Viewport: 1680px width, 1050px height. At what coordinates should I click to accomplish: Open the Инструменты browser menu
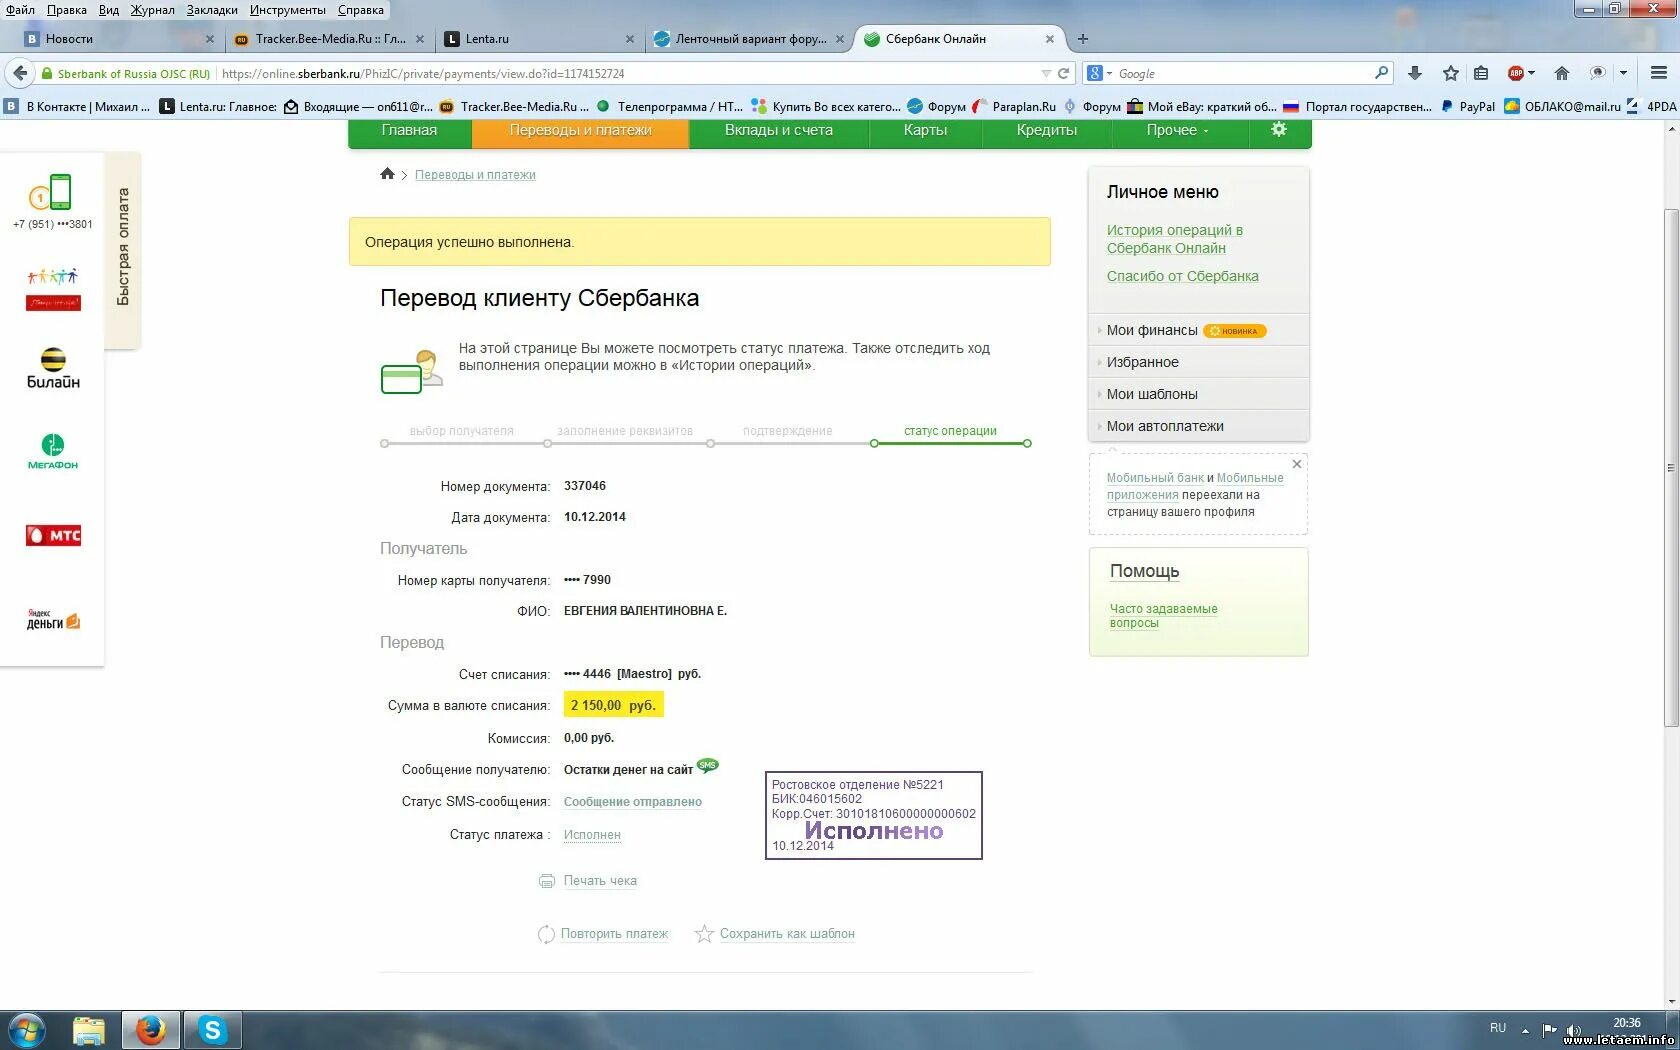click(x=288, y=10)
